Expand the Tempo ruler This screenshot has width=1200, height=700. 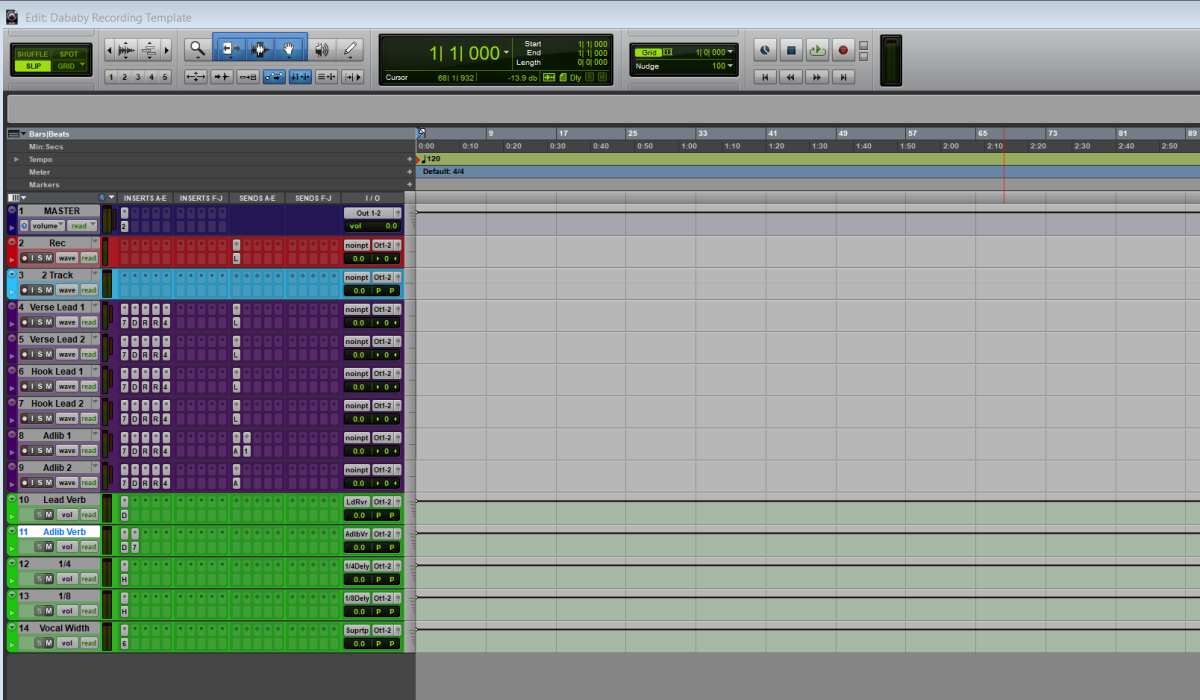[16, 159]
